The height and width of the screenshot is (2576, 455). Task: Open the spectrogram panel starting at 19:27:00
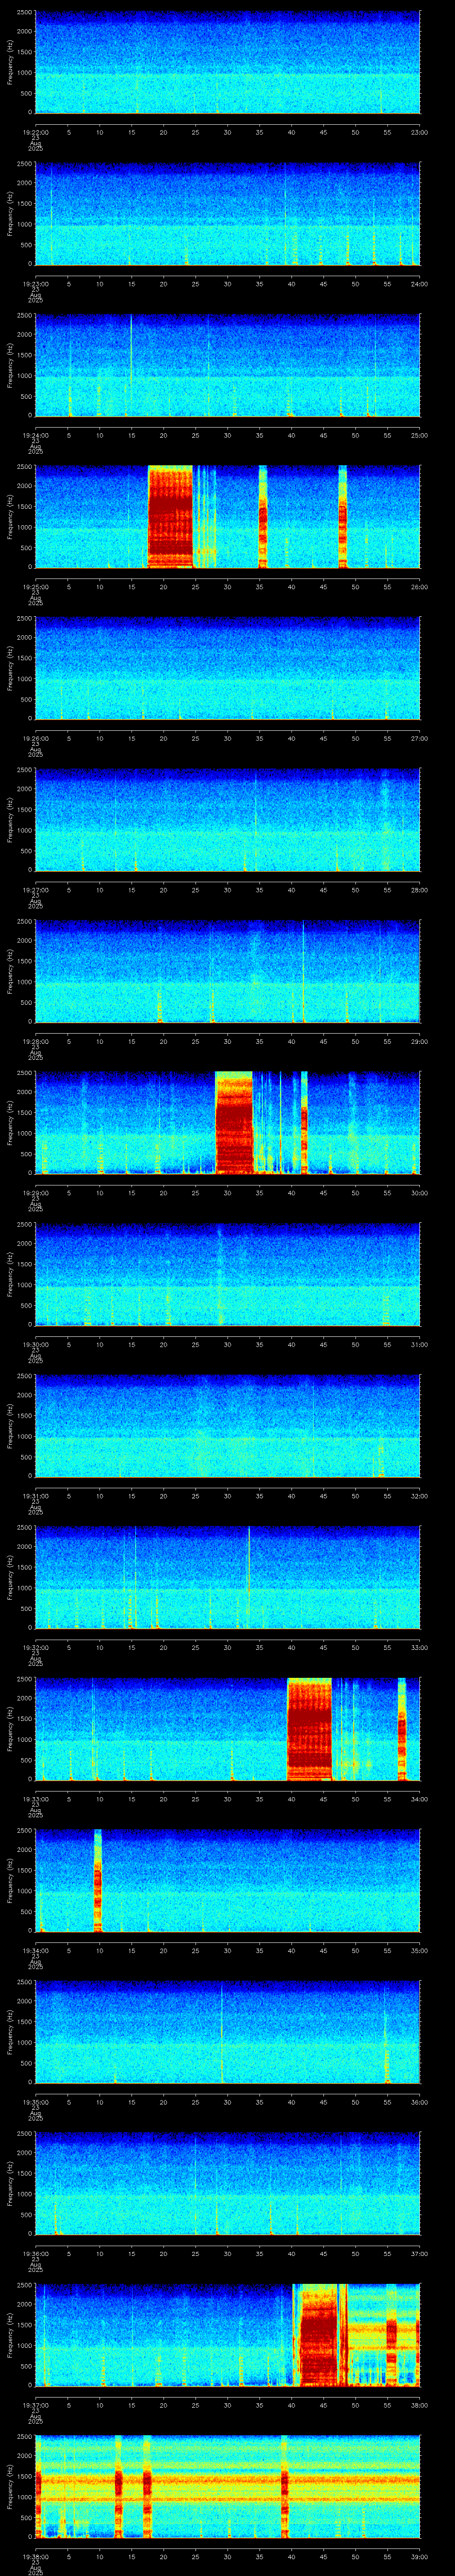[x=228, y=820]
